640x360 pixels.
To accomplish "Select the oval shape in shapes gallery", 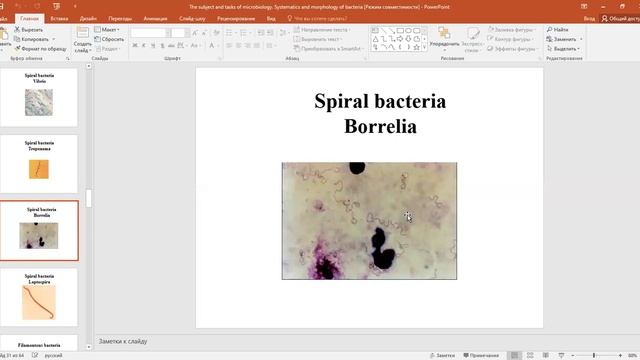I will [x=409, y=31].
